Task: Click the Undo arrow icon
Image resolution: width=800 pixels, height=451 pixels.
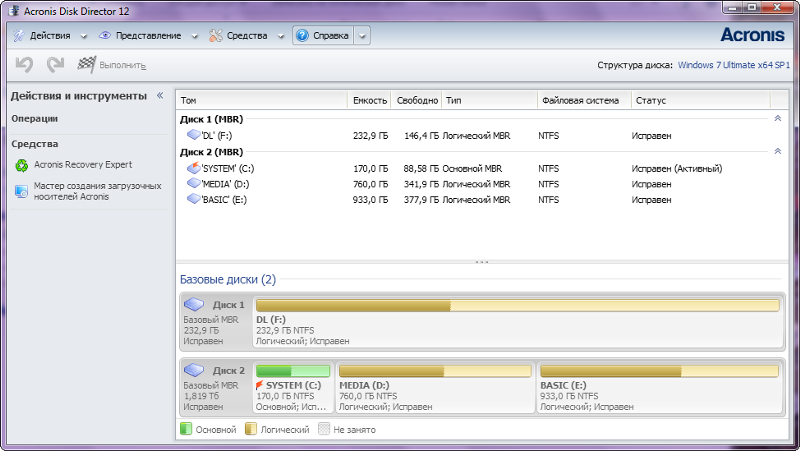Action: tap(24, 65)
